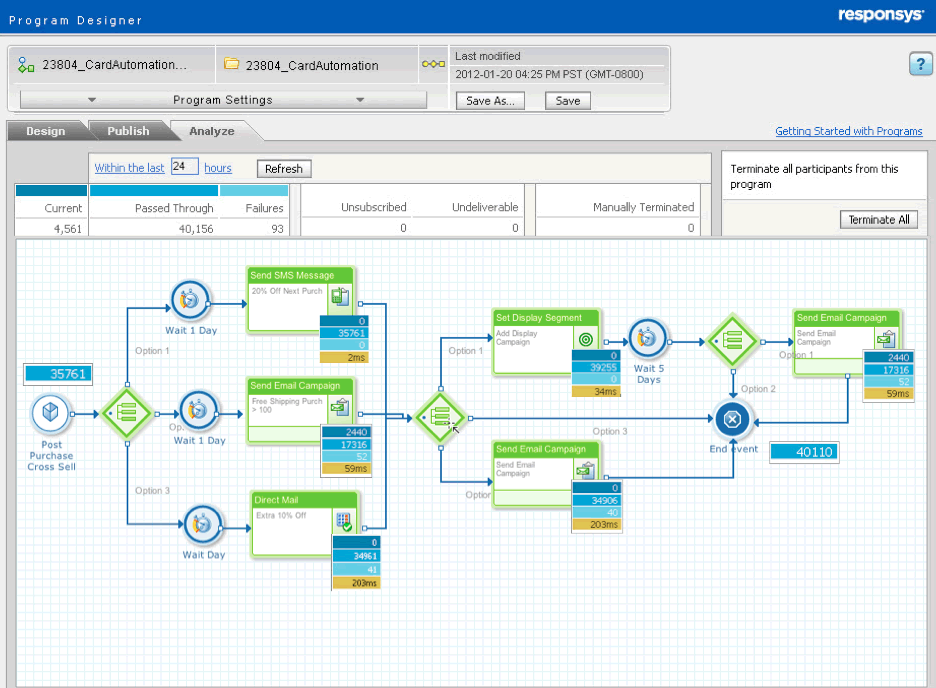The width and height of the screenshot is (936, 688).
Task: Click the 34ms stat on Set Display Segment
Action: coord(596,391)
